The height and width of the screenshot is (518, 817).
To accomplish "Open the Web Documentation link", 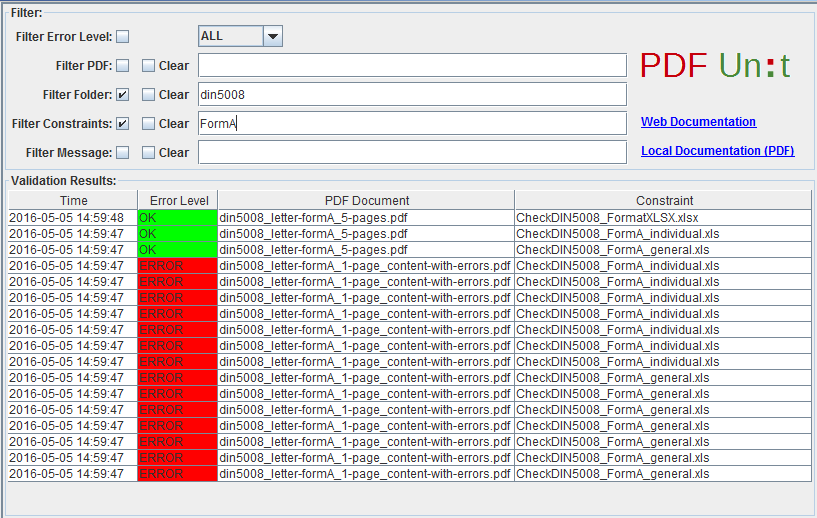I will click(698, 122).
